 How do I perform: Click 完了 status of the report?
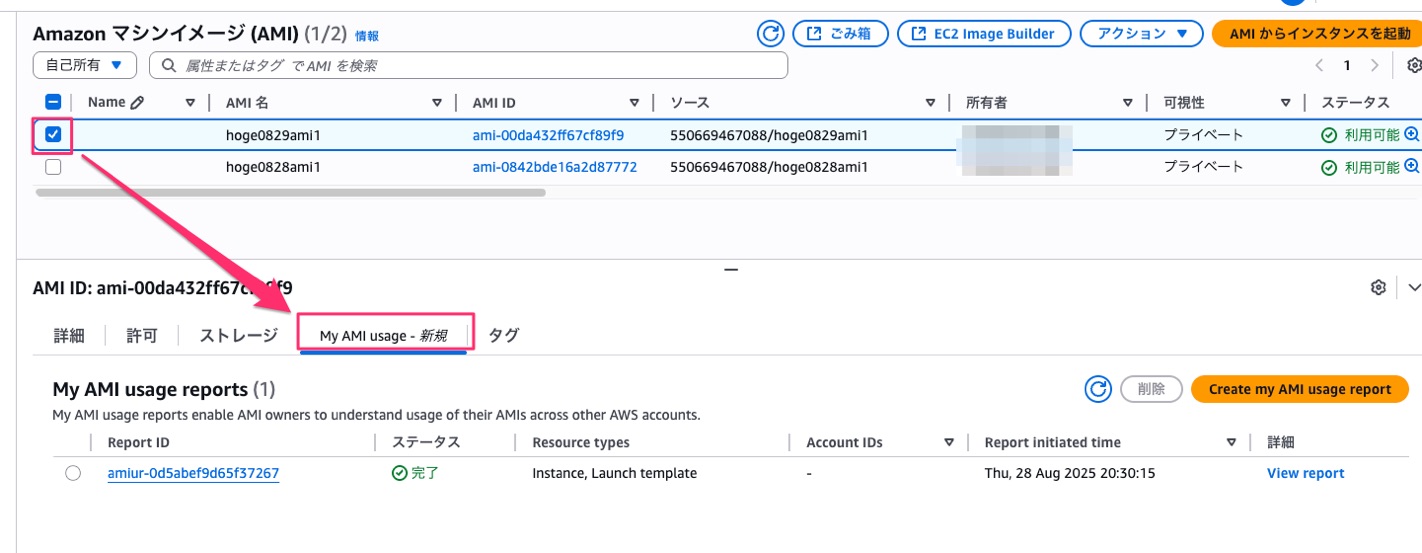416,474
